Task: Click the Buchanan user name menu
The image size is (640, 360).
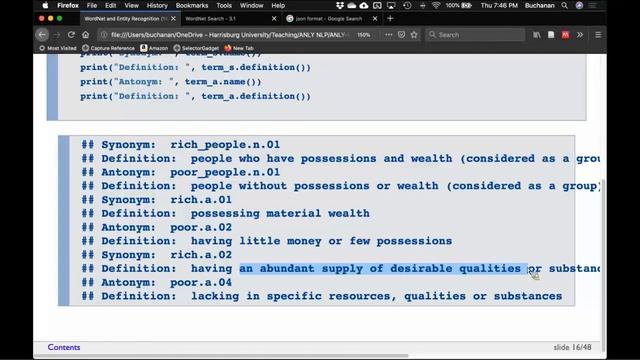Action: point(540,5)
